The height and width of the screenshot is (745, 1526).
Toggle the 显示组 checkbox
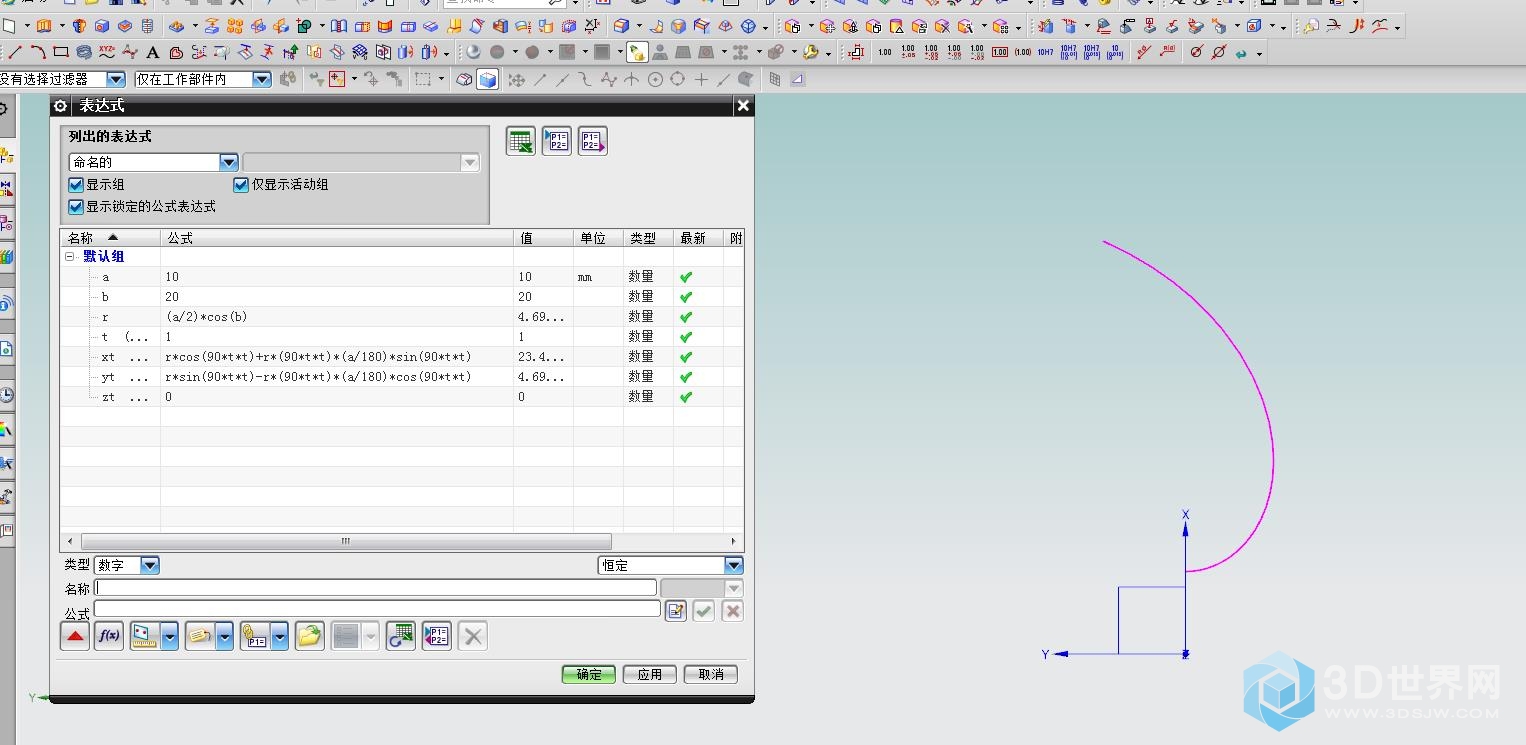tap(76, 185)
